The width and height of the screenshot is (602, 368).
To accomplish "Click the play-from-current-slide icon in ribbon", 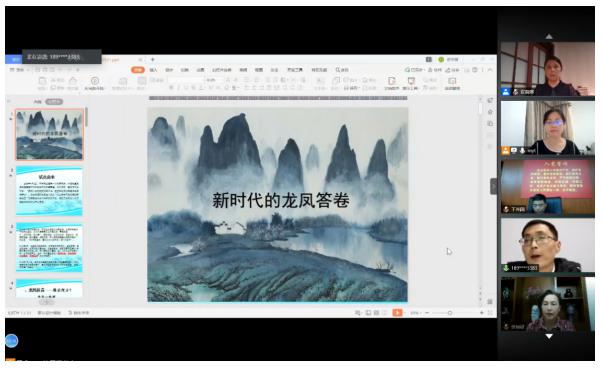I will (94, 81).
